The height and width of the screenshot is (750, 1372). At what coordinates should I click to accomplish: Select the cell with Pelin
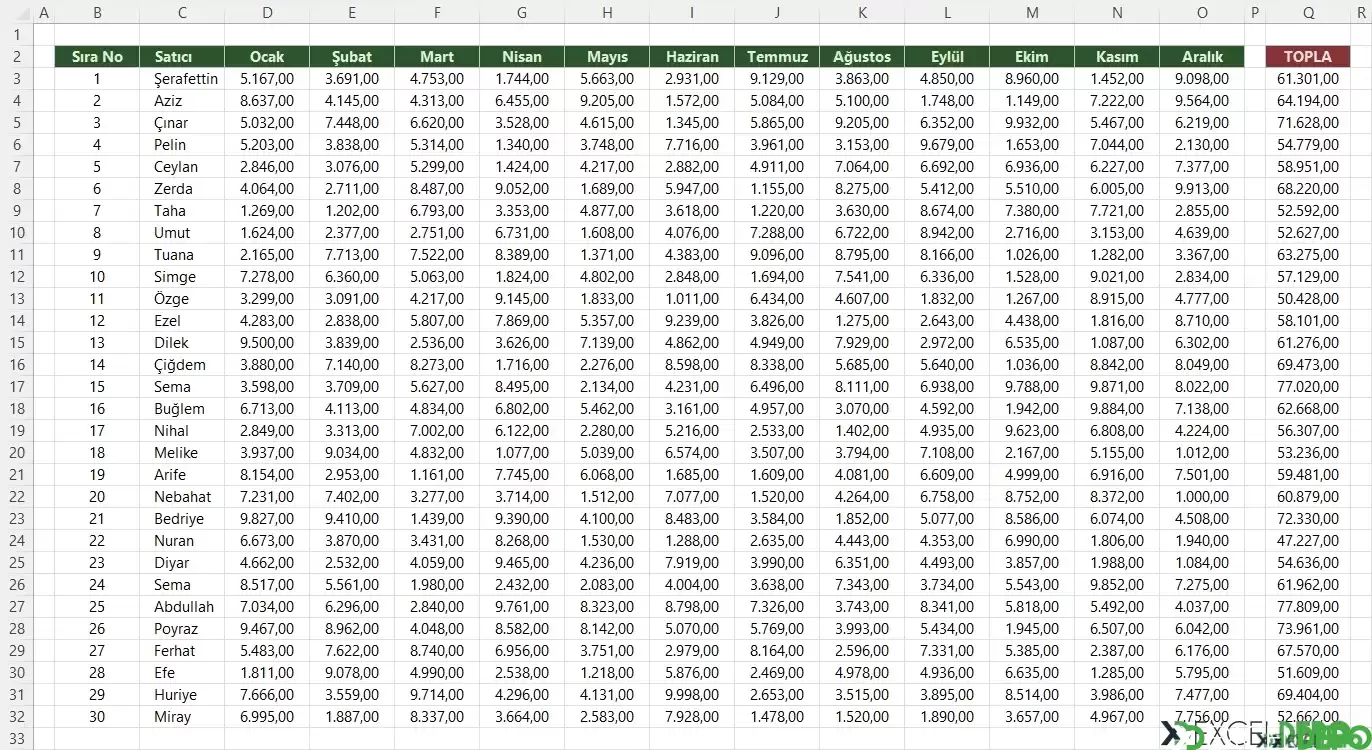(x=182, y=145)
